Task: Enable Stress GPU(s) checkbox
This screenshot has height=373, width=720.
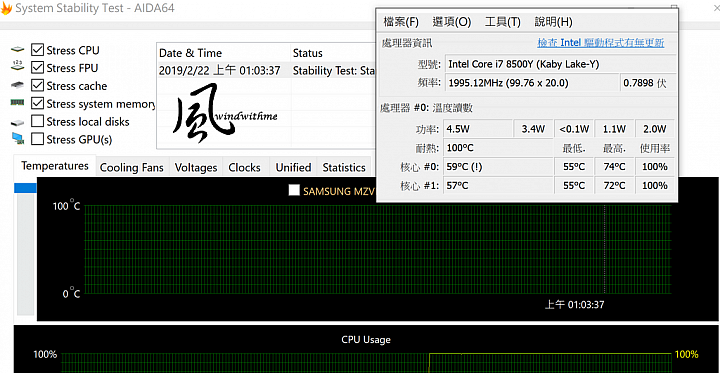Action: (38, 139)
